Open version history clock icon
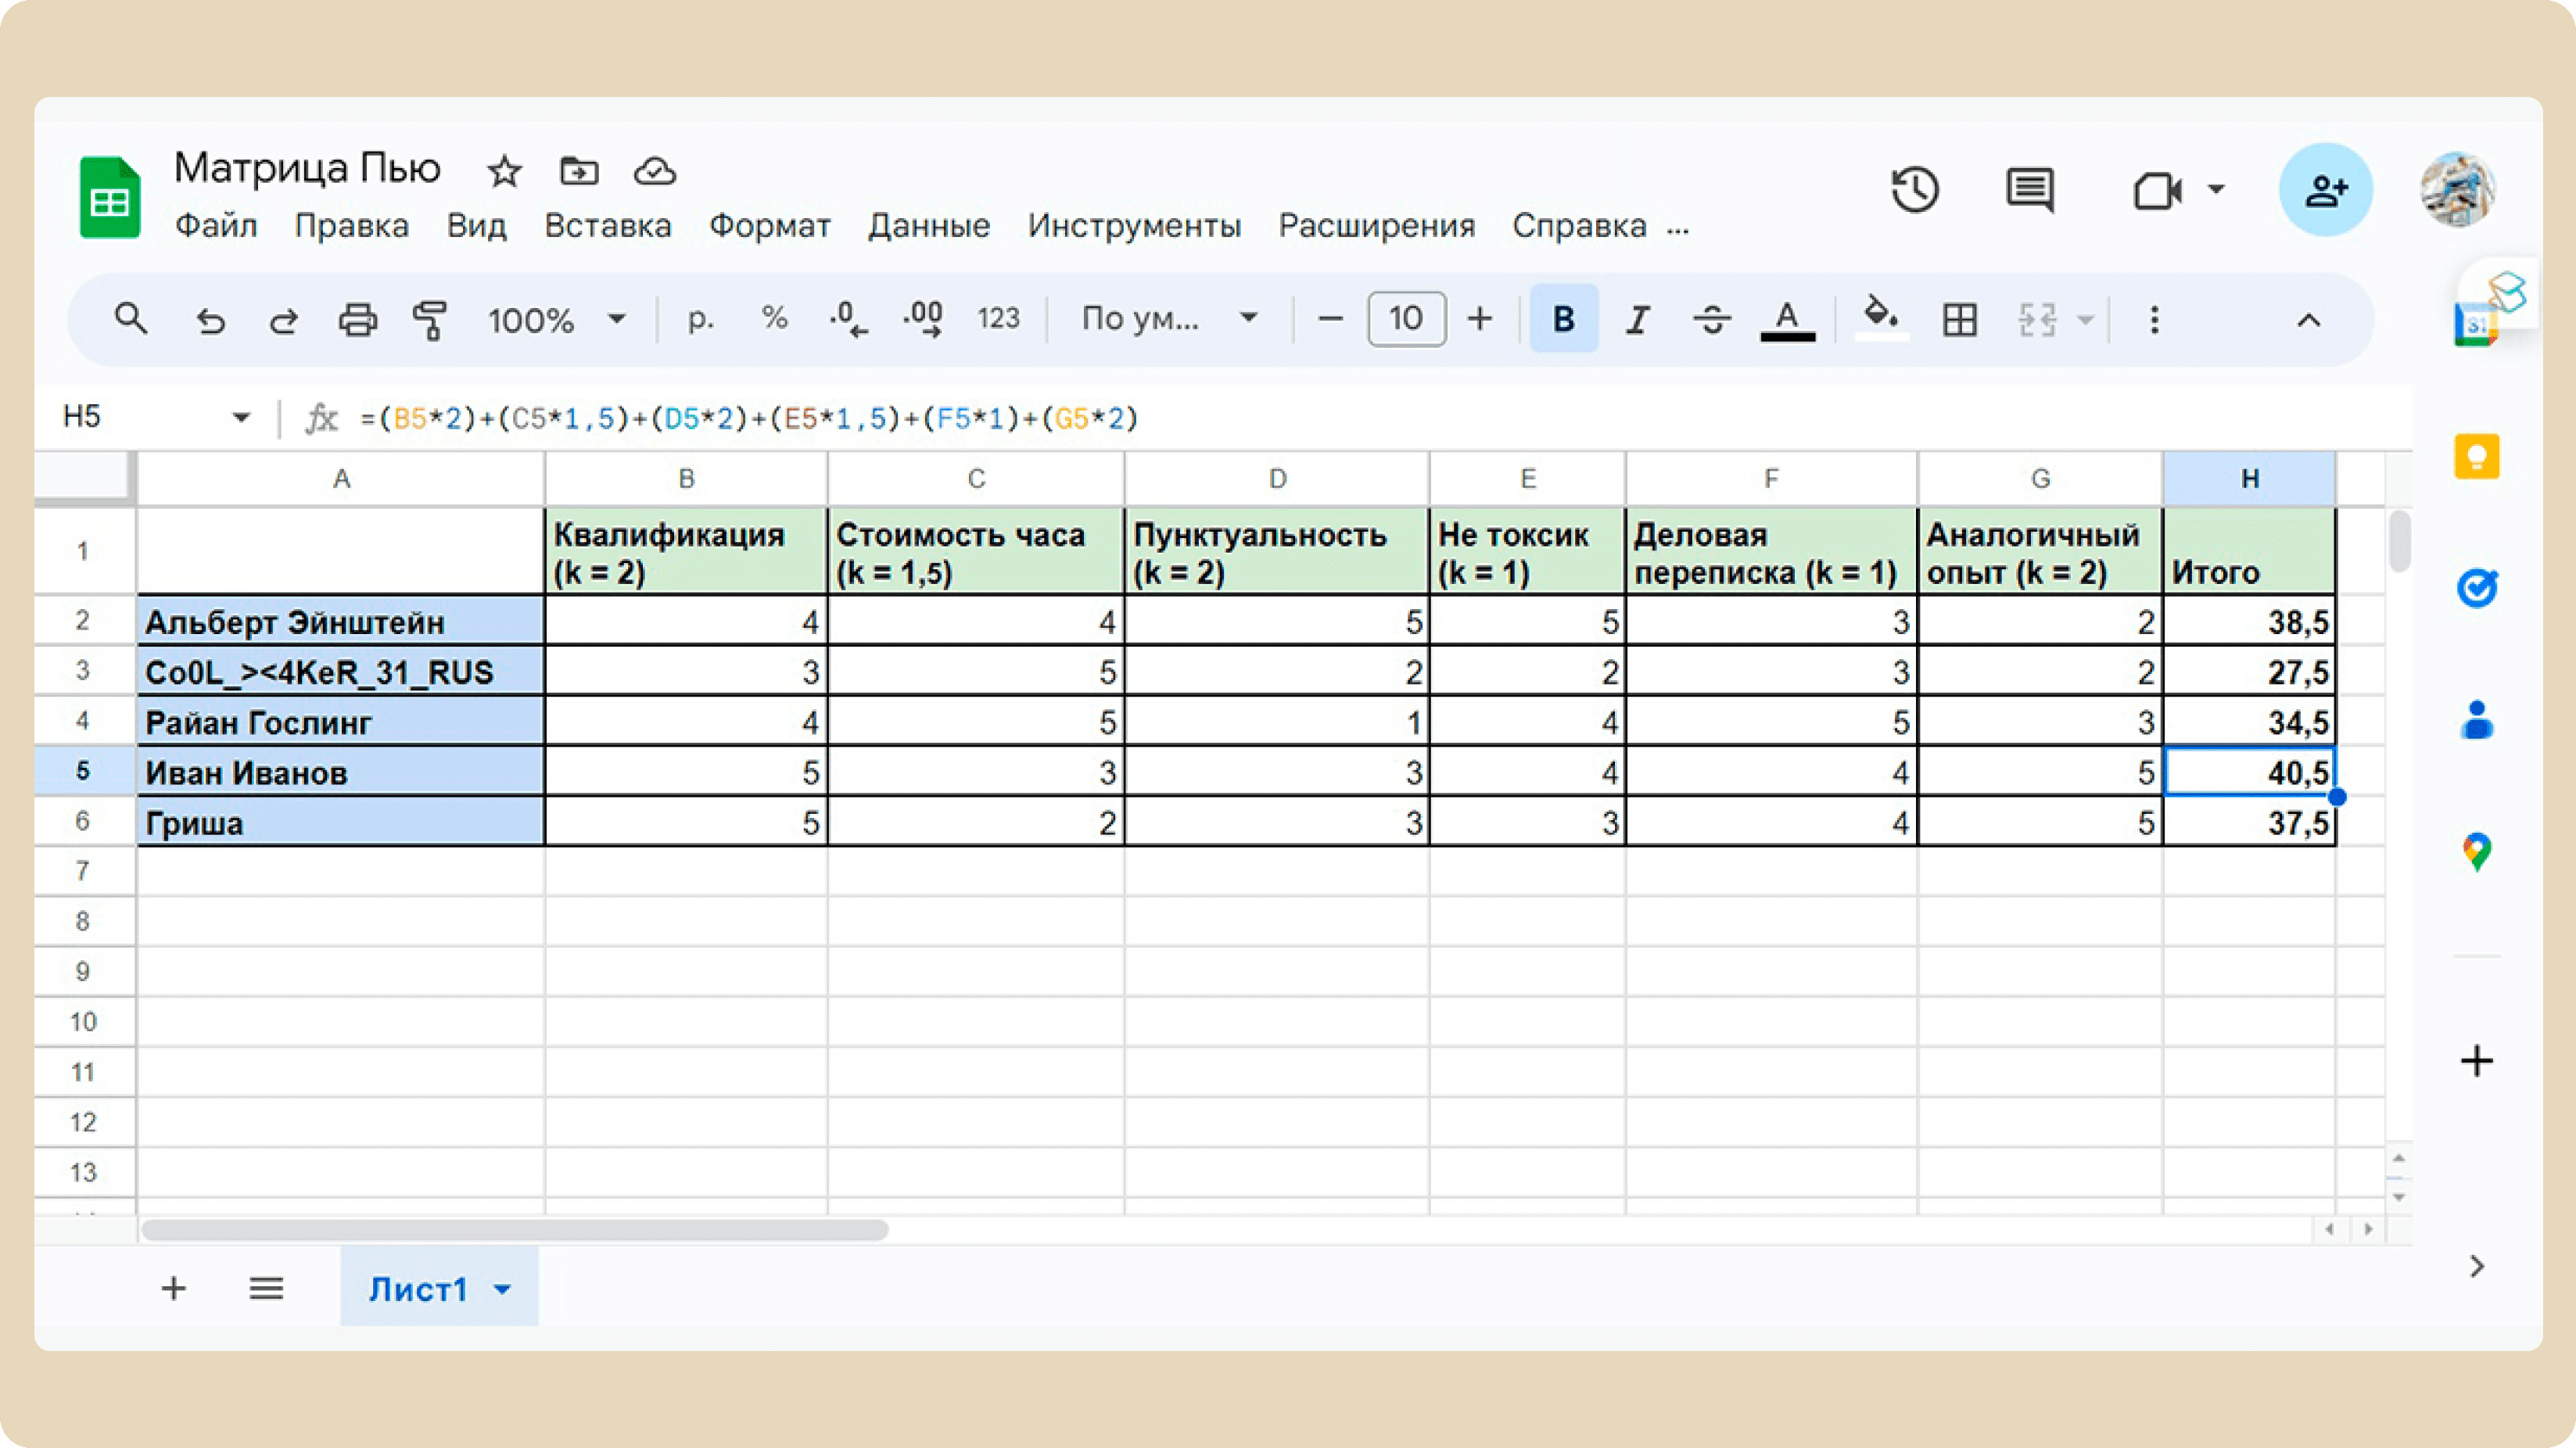This screenshot has height=1448, width=2576. coord(1914,190)
